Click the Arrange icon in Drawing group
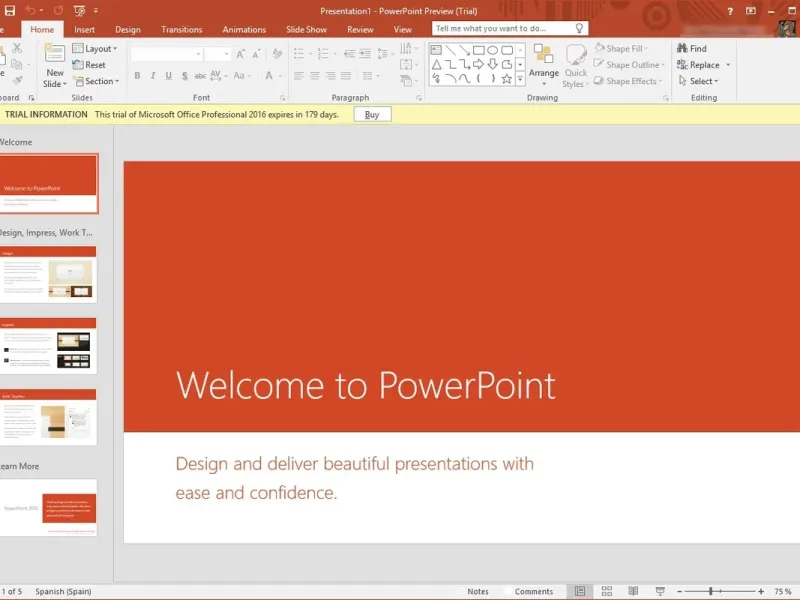800x600 pixels. tap(544, 55)
